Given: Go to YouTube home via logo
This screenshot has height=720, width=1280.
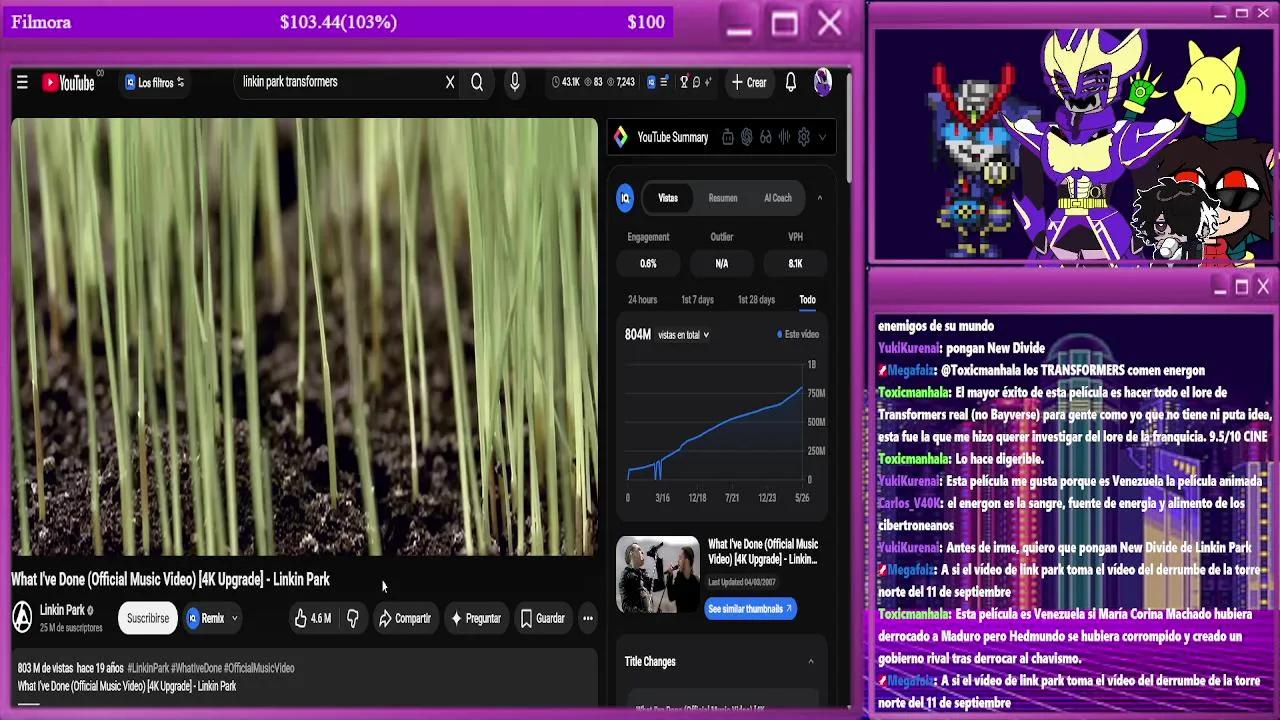Looking at the screenshot, I should click(68, 83).
